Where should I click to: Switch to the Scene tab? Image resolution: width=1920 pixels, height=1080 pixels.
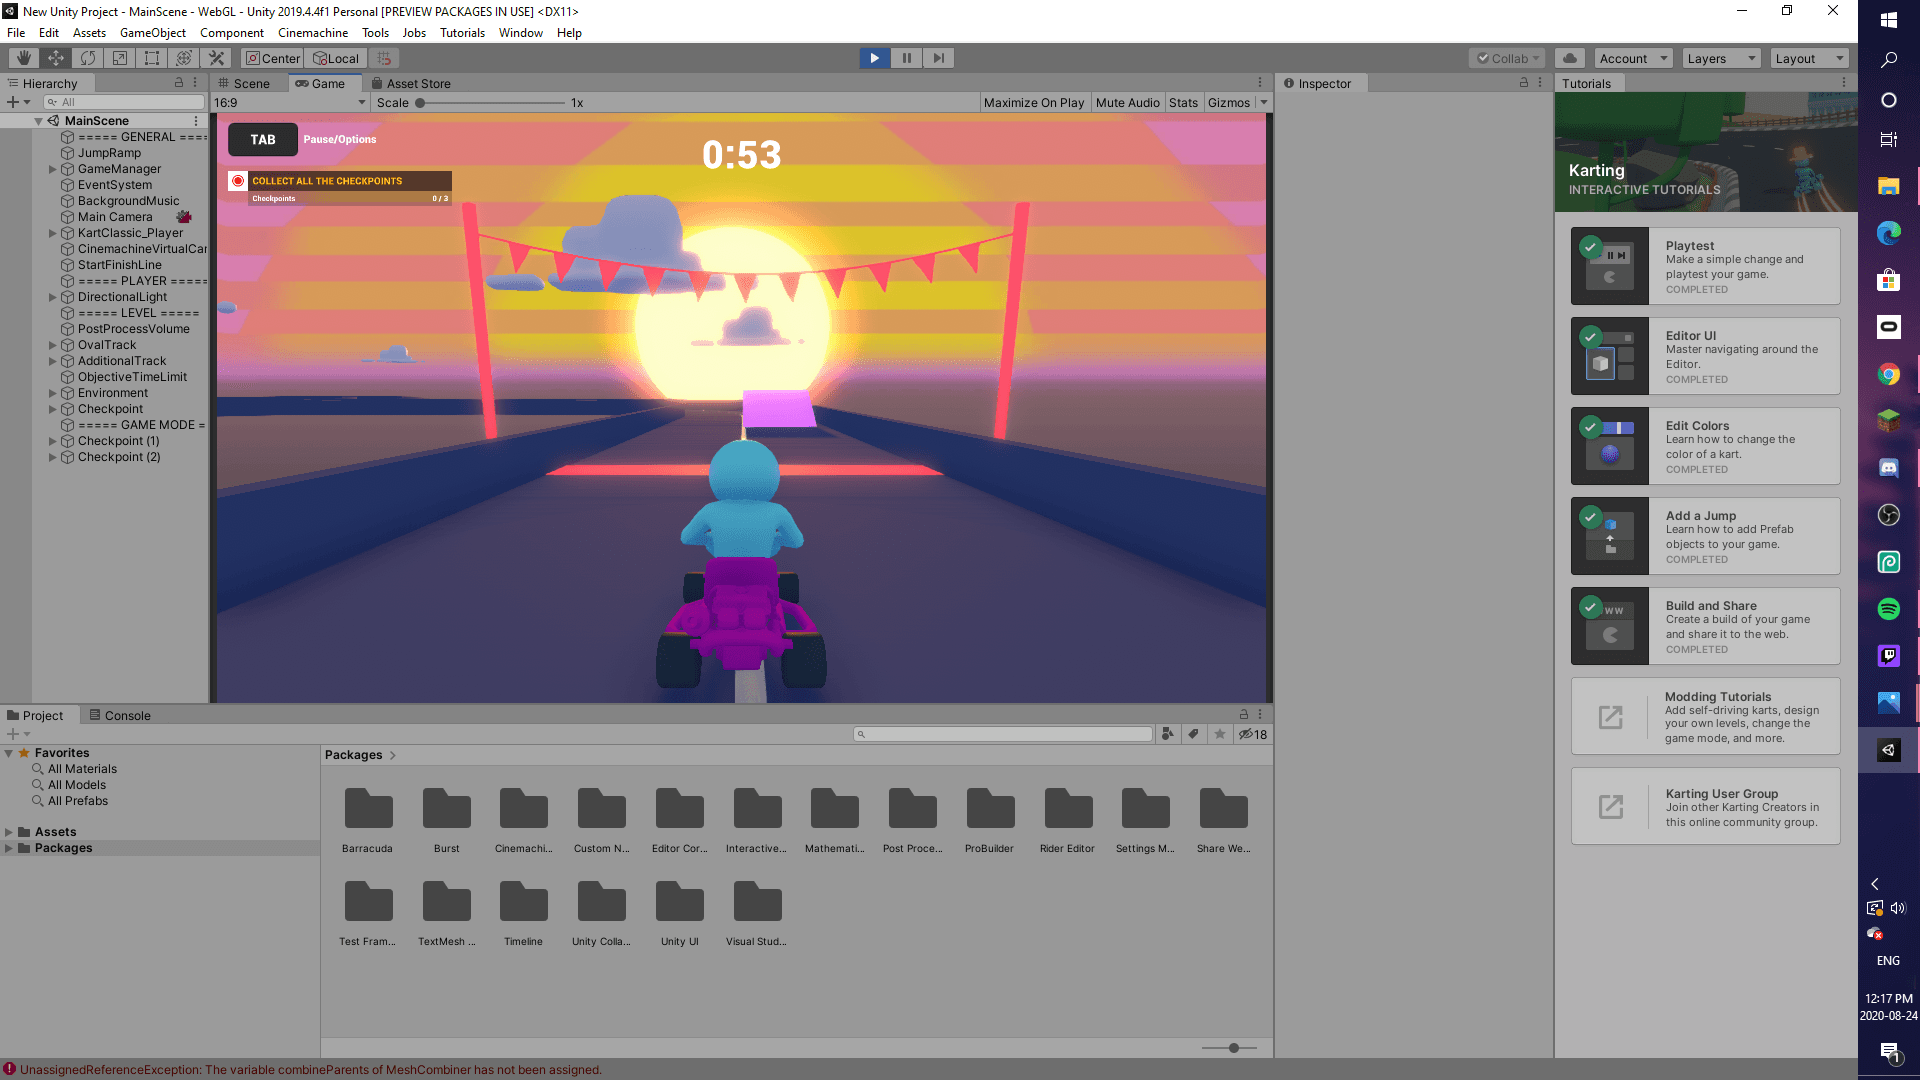[x=244, y=84]
